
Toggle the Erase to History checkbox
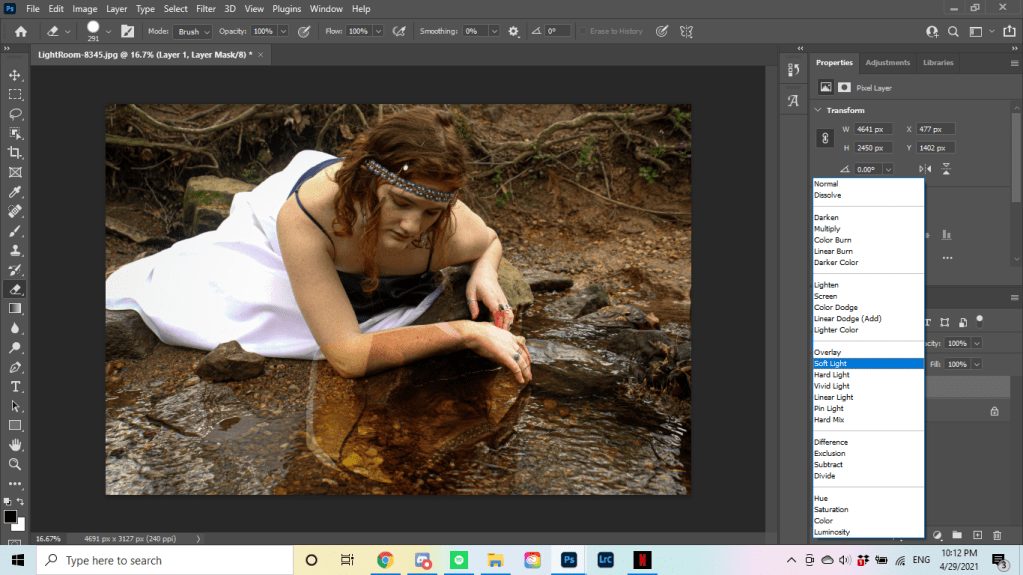pyautogui.click(x=584, y=32)
